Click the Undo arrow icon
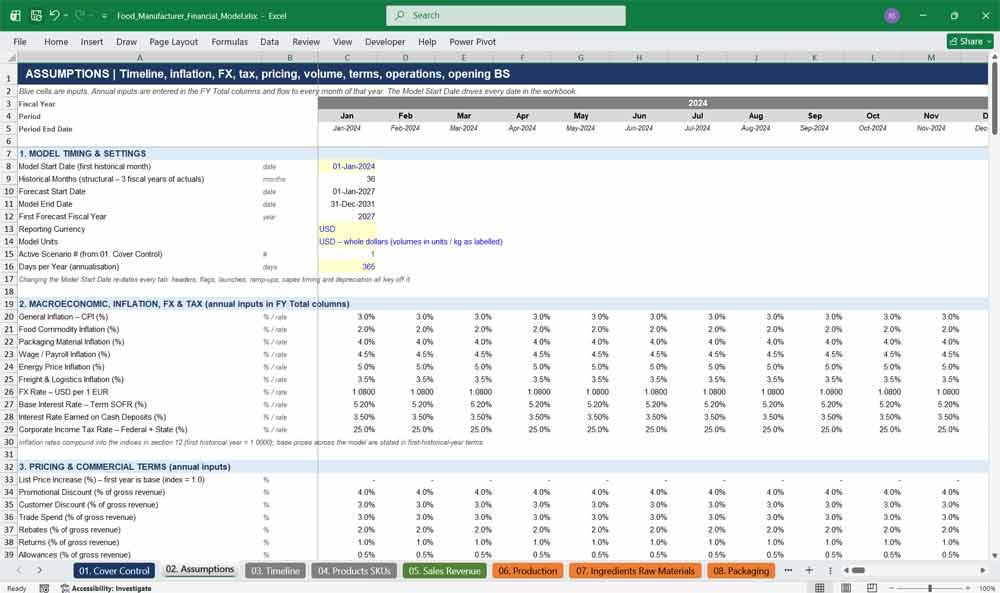The height and width of the screenshot is (593, 1000). pos(55,15)
